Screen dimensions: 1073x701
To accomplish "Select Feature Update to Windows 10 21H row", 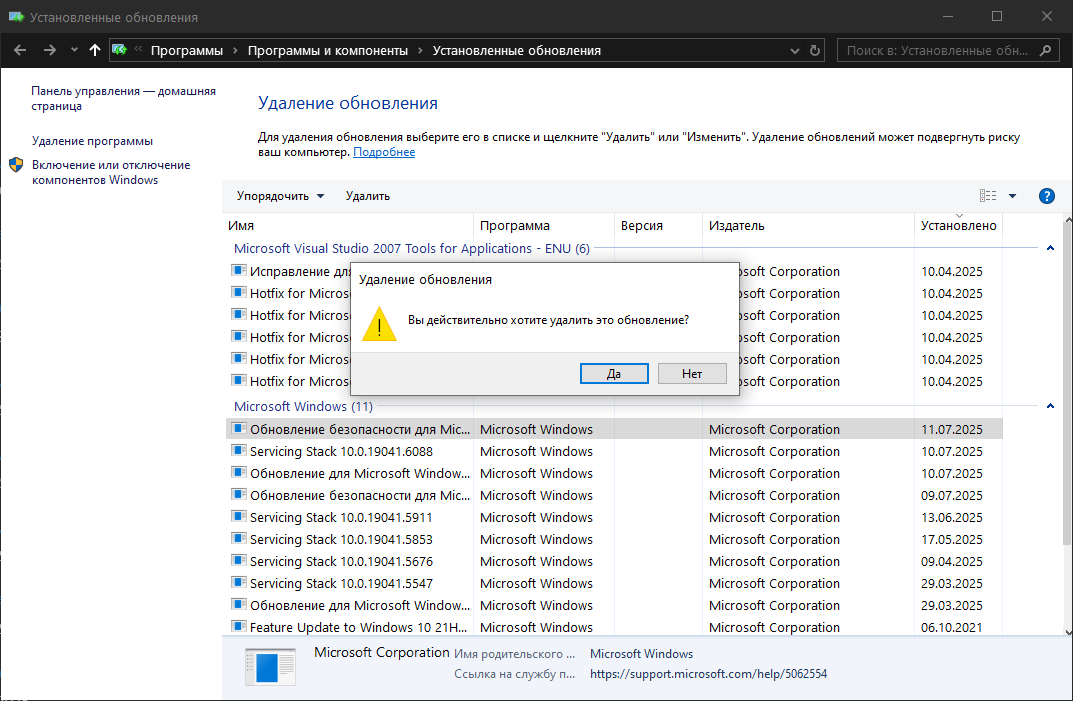I will coord(614,627).
